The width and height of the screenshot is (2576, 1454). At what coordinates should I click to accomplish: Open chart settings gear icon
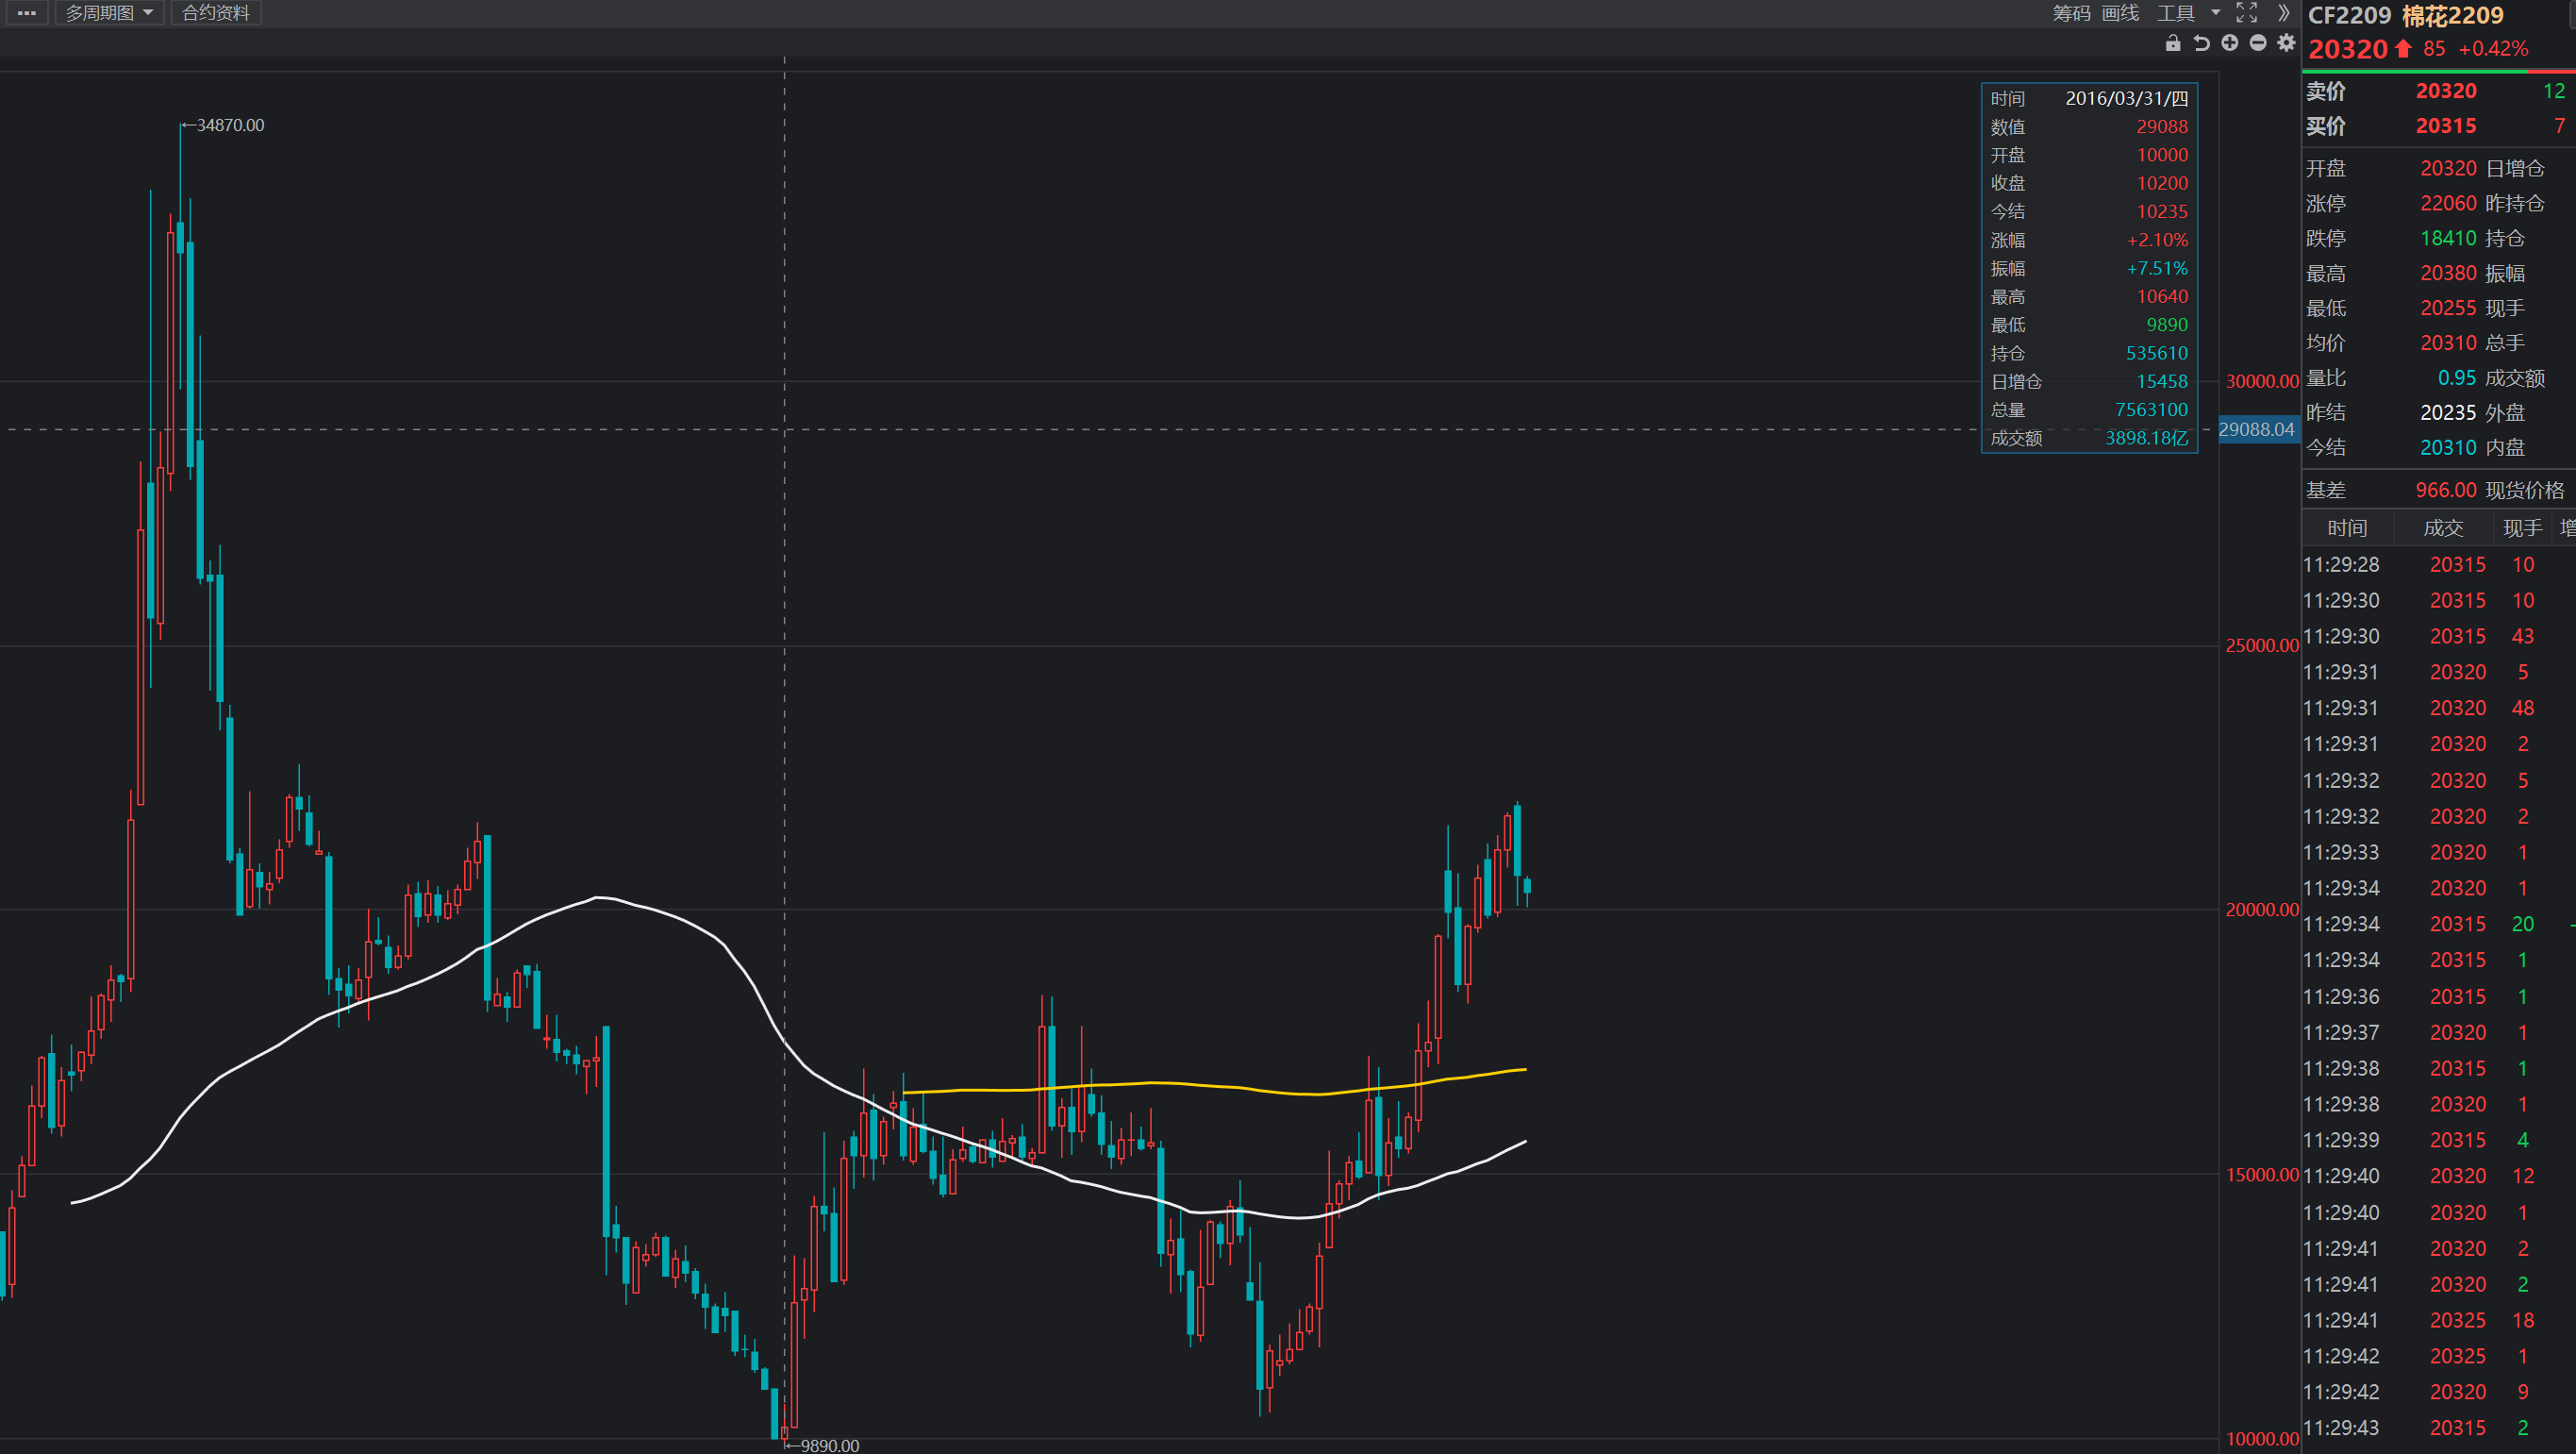tap(2286, 43)
